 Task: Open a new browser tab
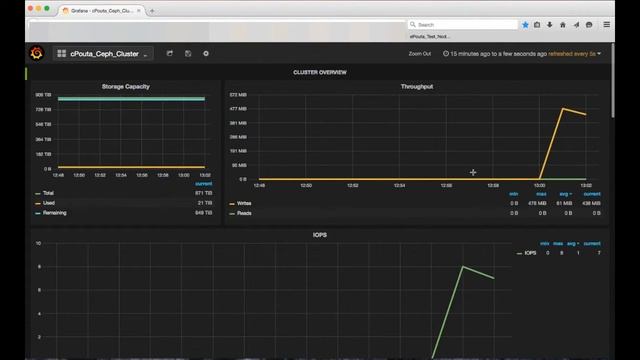click(x=152, y=11)
